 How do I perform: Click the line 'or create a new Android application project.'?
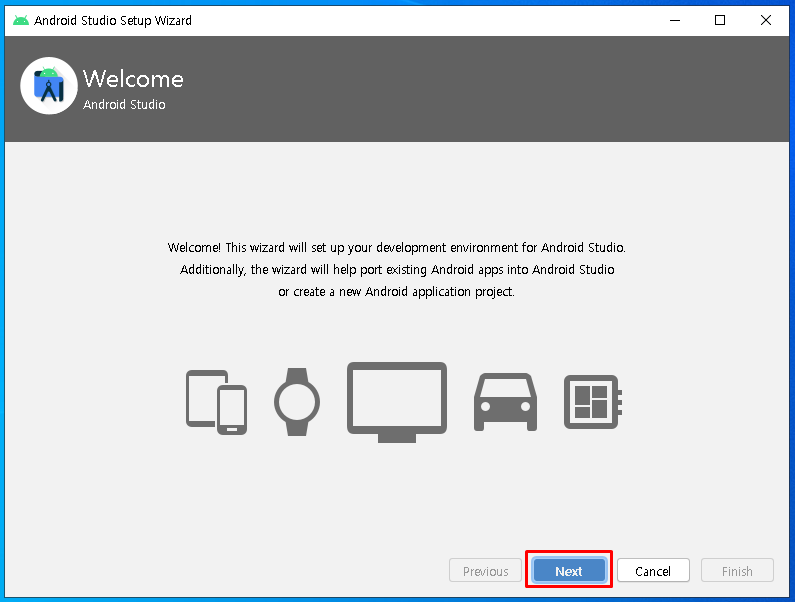click(x=396, y=292)
